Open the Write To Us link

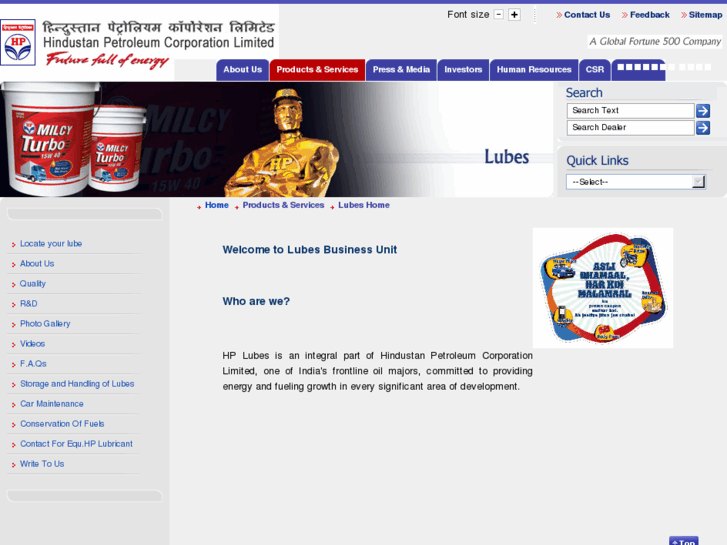pos(42,463)
